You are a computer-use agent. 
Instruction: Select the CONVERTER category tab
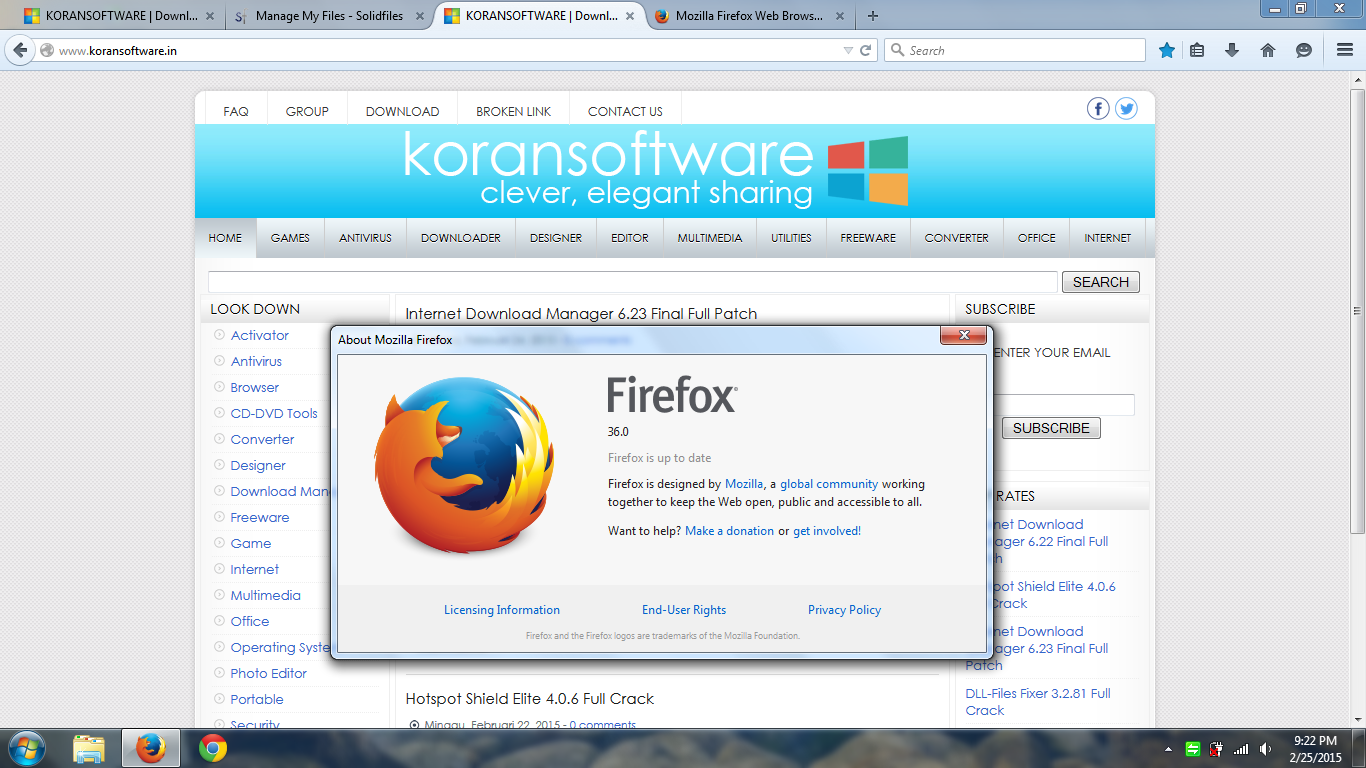(x=956, y=238)
